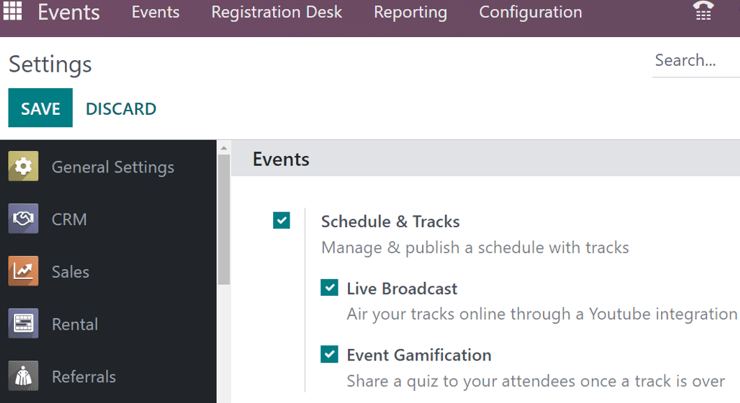
Task: Open the Registration Desk menu
Action: pos(276,13)
